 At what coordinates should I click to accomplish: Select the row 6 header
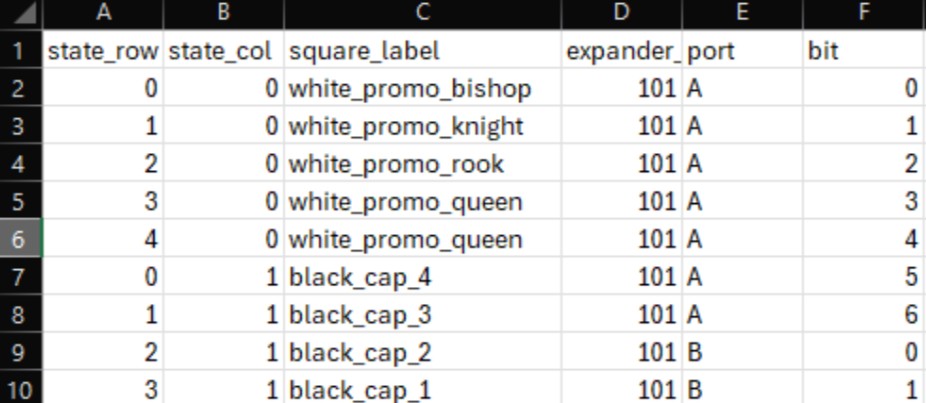click(21, 239)
